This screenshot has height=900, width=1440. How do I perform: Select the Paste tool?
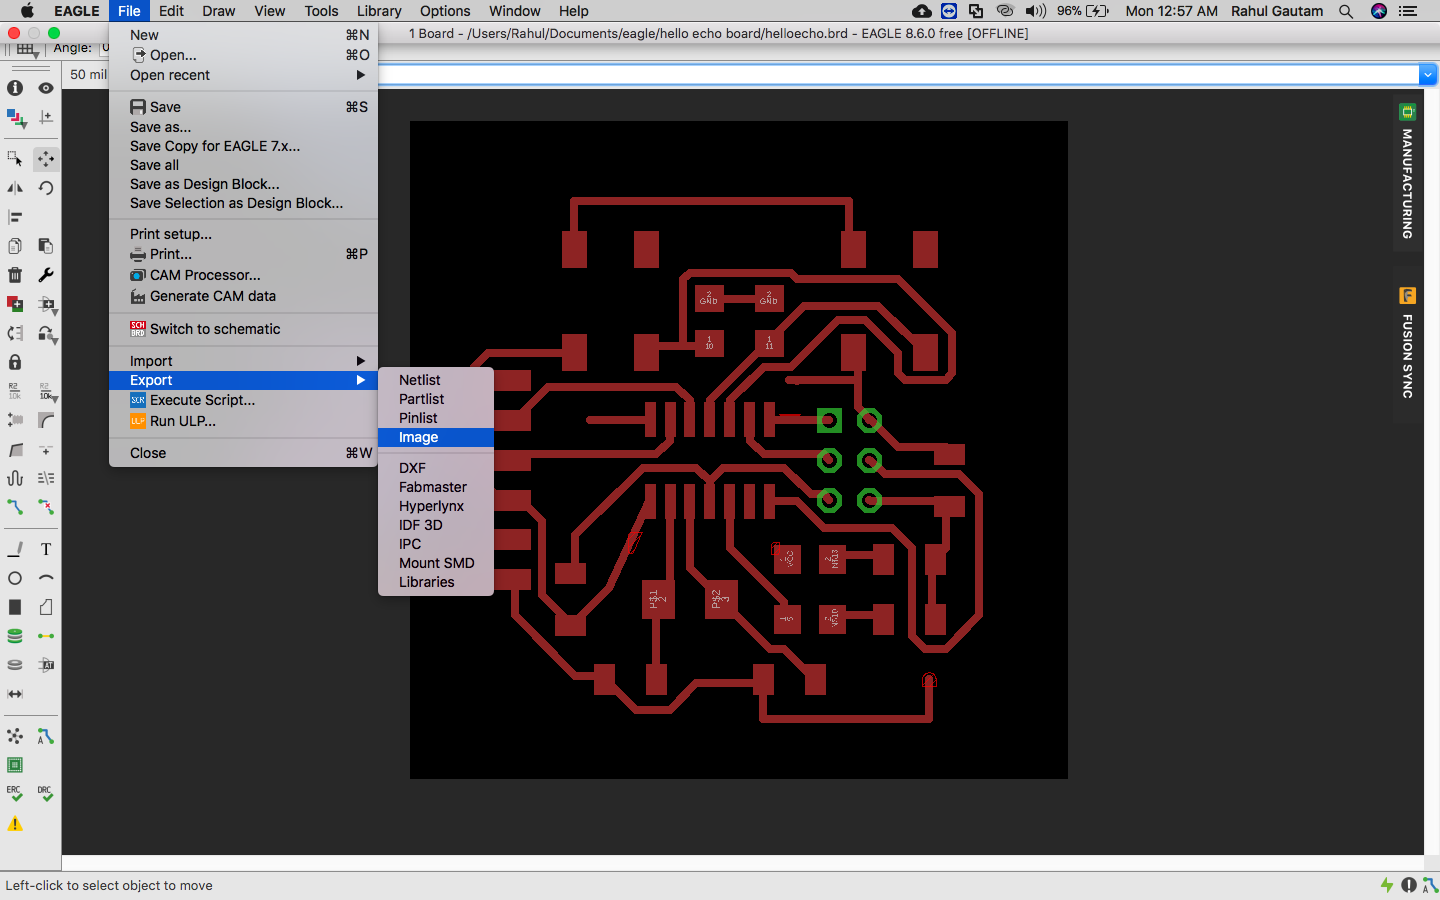coord(46,246)
